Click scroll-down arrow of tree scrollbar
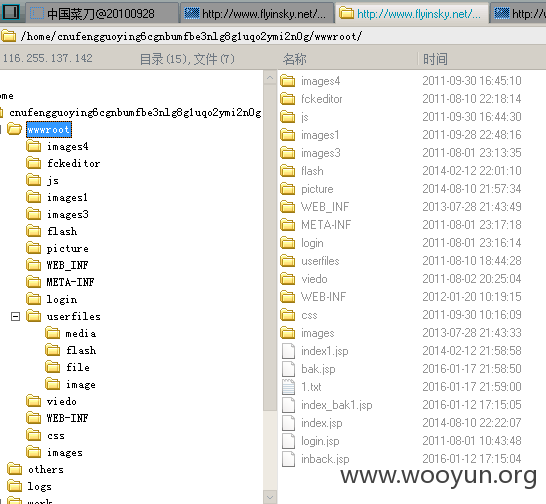 pos(270,497)
